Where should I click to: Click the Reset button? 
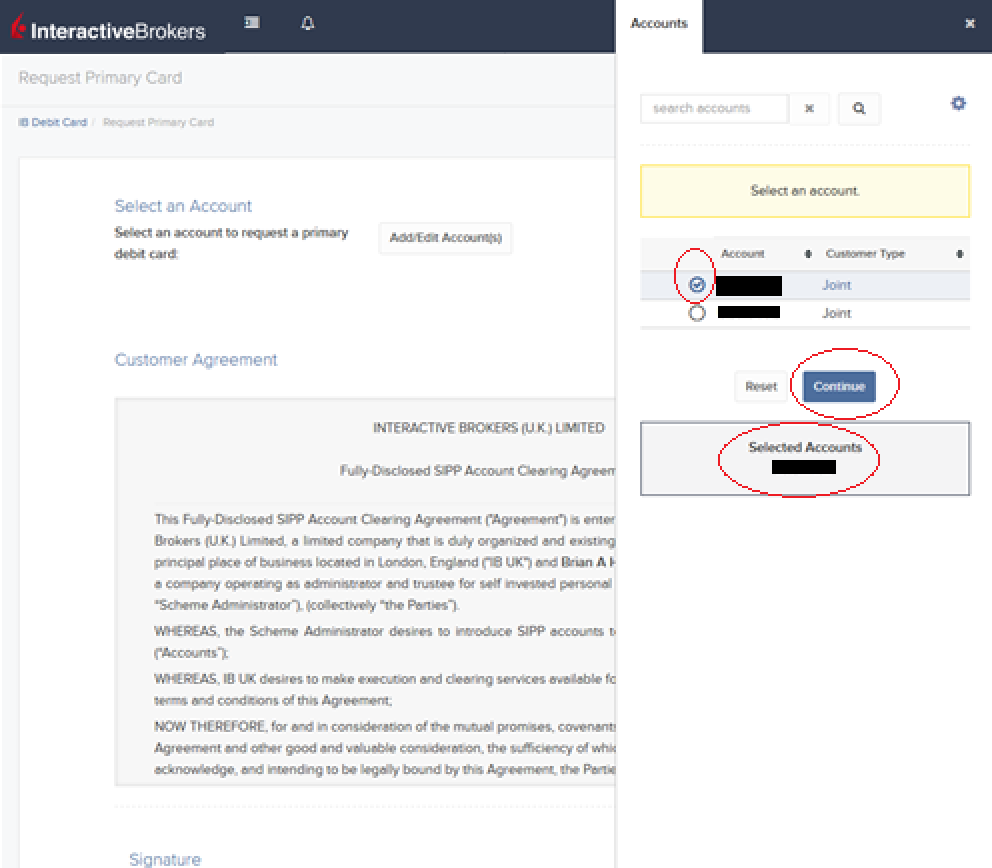pos(760,386)
